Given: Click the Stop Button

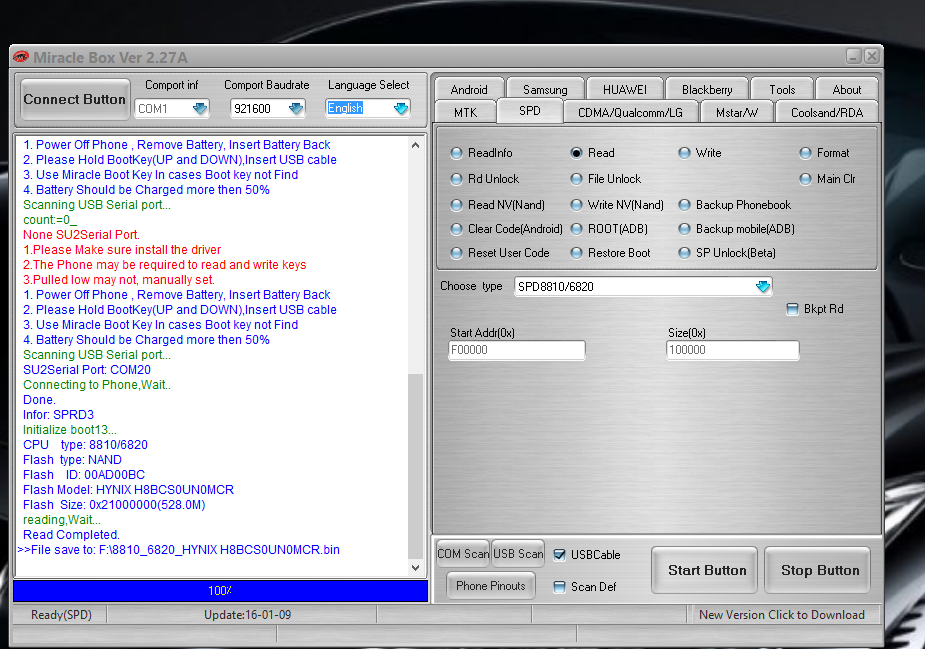Looking at the screenshot, I should tap(820, 571).
